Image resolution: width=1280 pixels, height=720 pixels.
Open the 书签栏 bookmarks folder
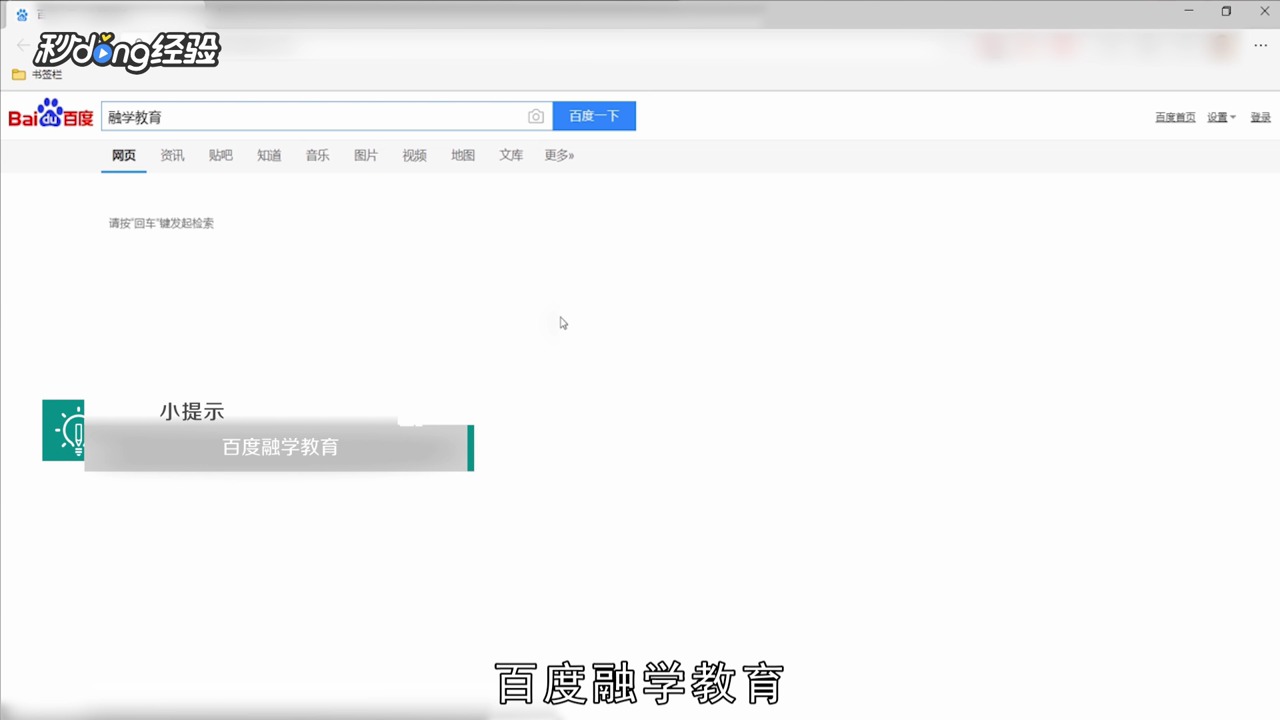[x=37, y=75]
